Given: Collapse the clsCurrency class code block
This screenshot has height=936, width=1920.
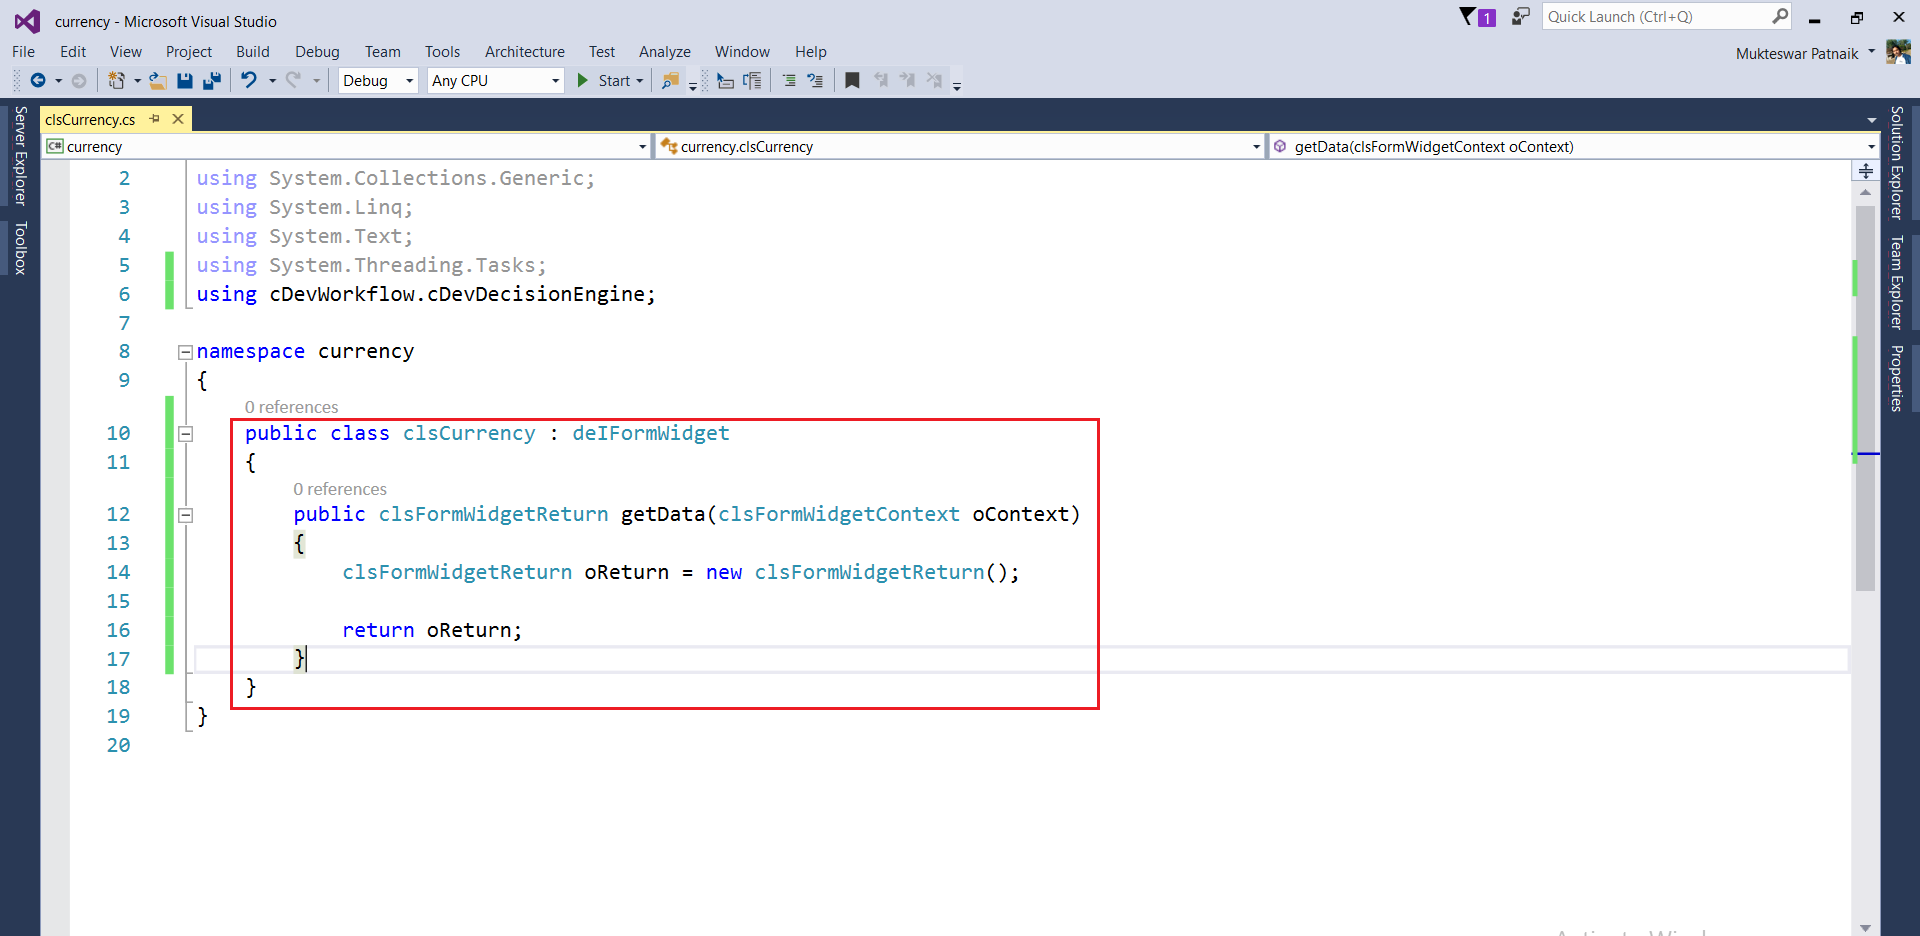Looking at the screenshot, I should [185, 434].
